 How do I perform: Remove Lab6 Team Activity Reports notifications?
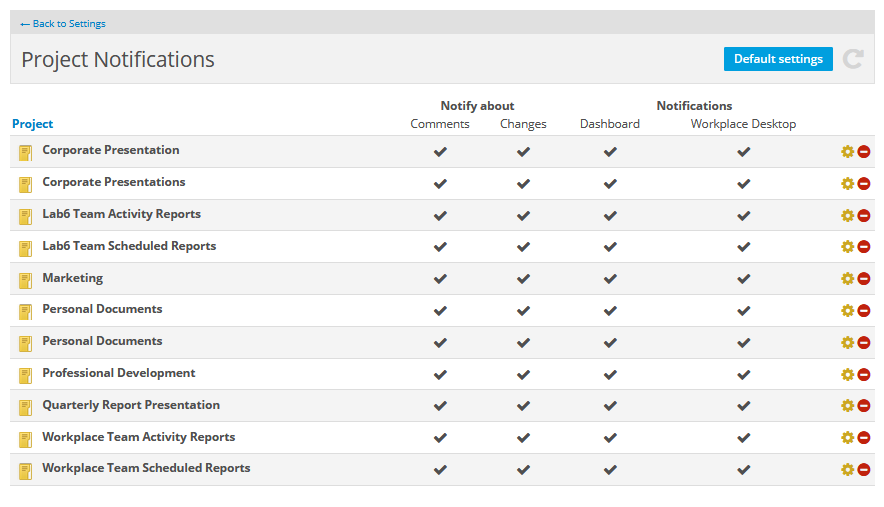864,216
